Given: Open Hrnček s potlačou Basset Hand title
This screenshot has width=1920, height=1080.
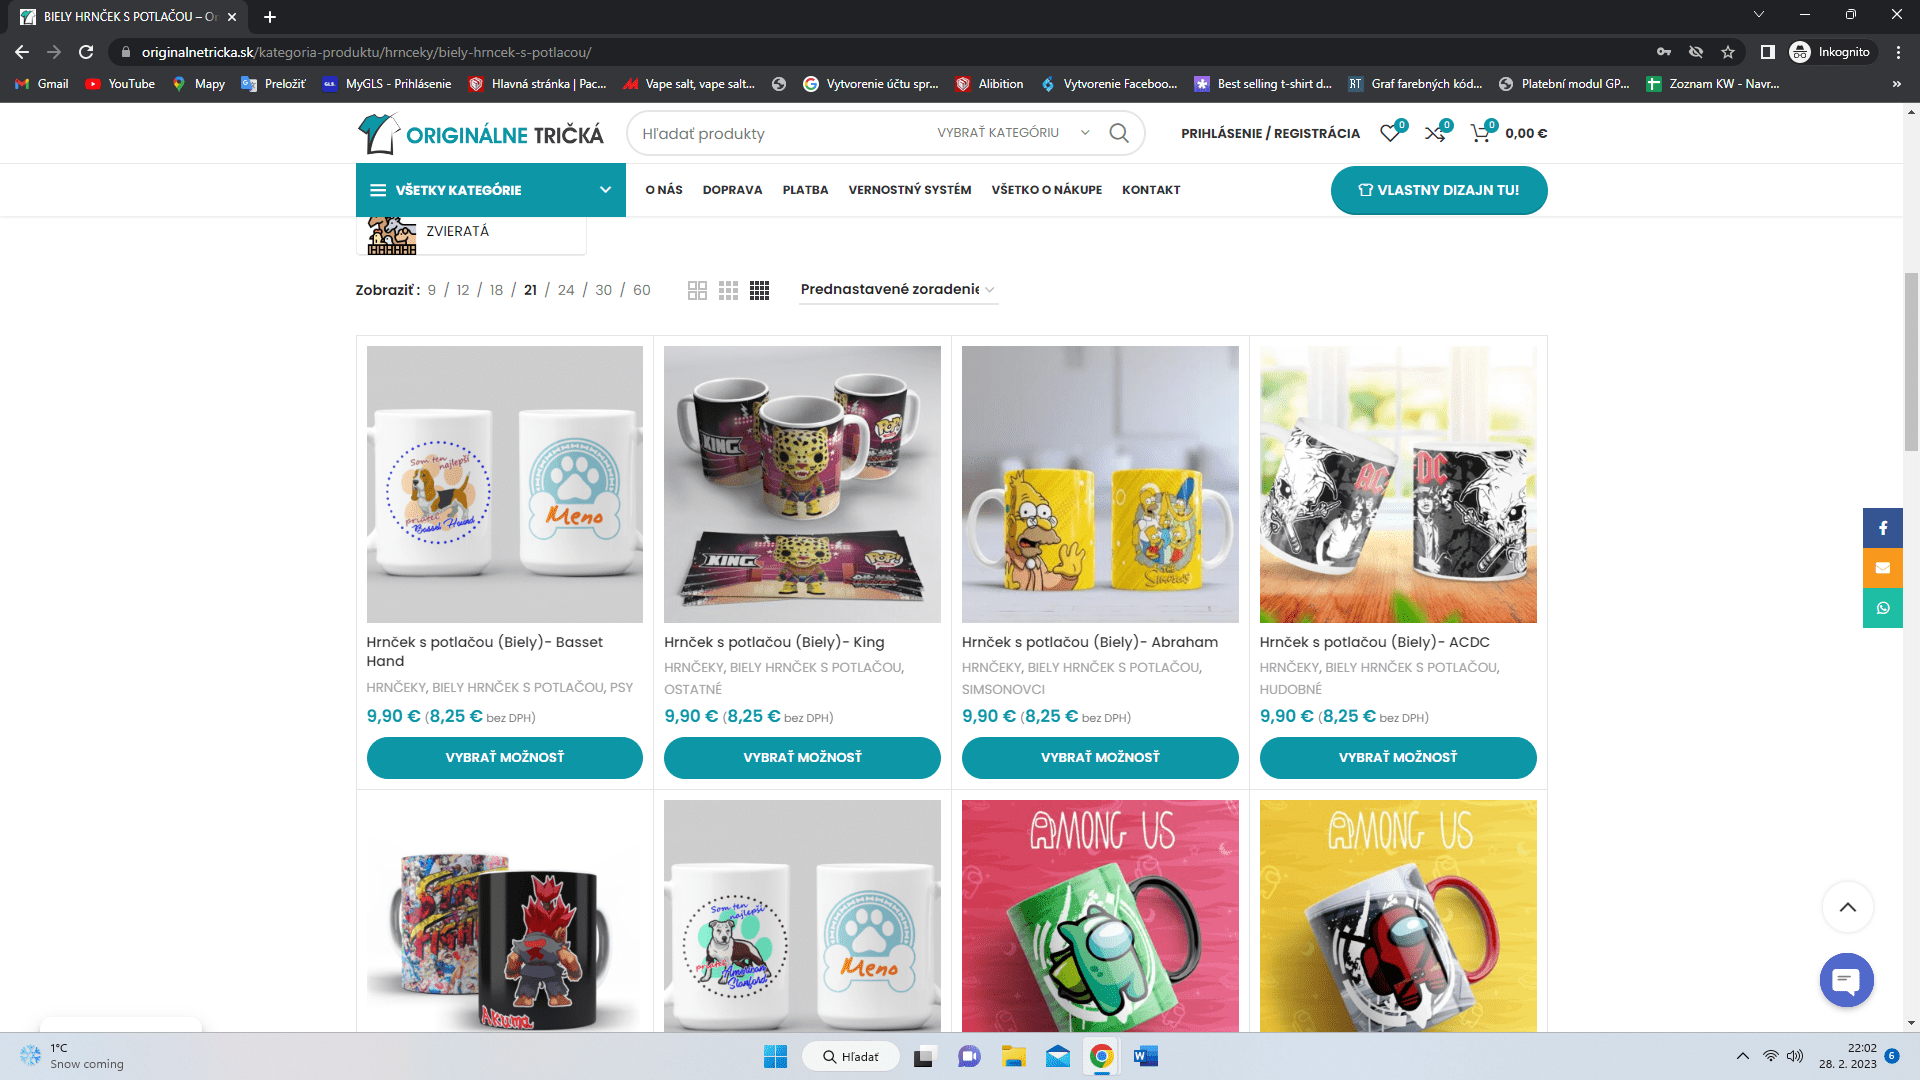Looking at the screenshot, I should (x=485, y=651).
